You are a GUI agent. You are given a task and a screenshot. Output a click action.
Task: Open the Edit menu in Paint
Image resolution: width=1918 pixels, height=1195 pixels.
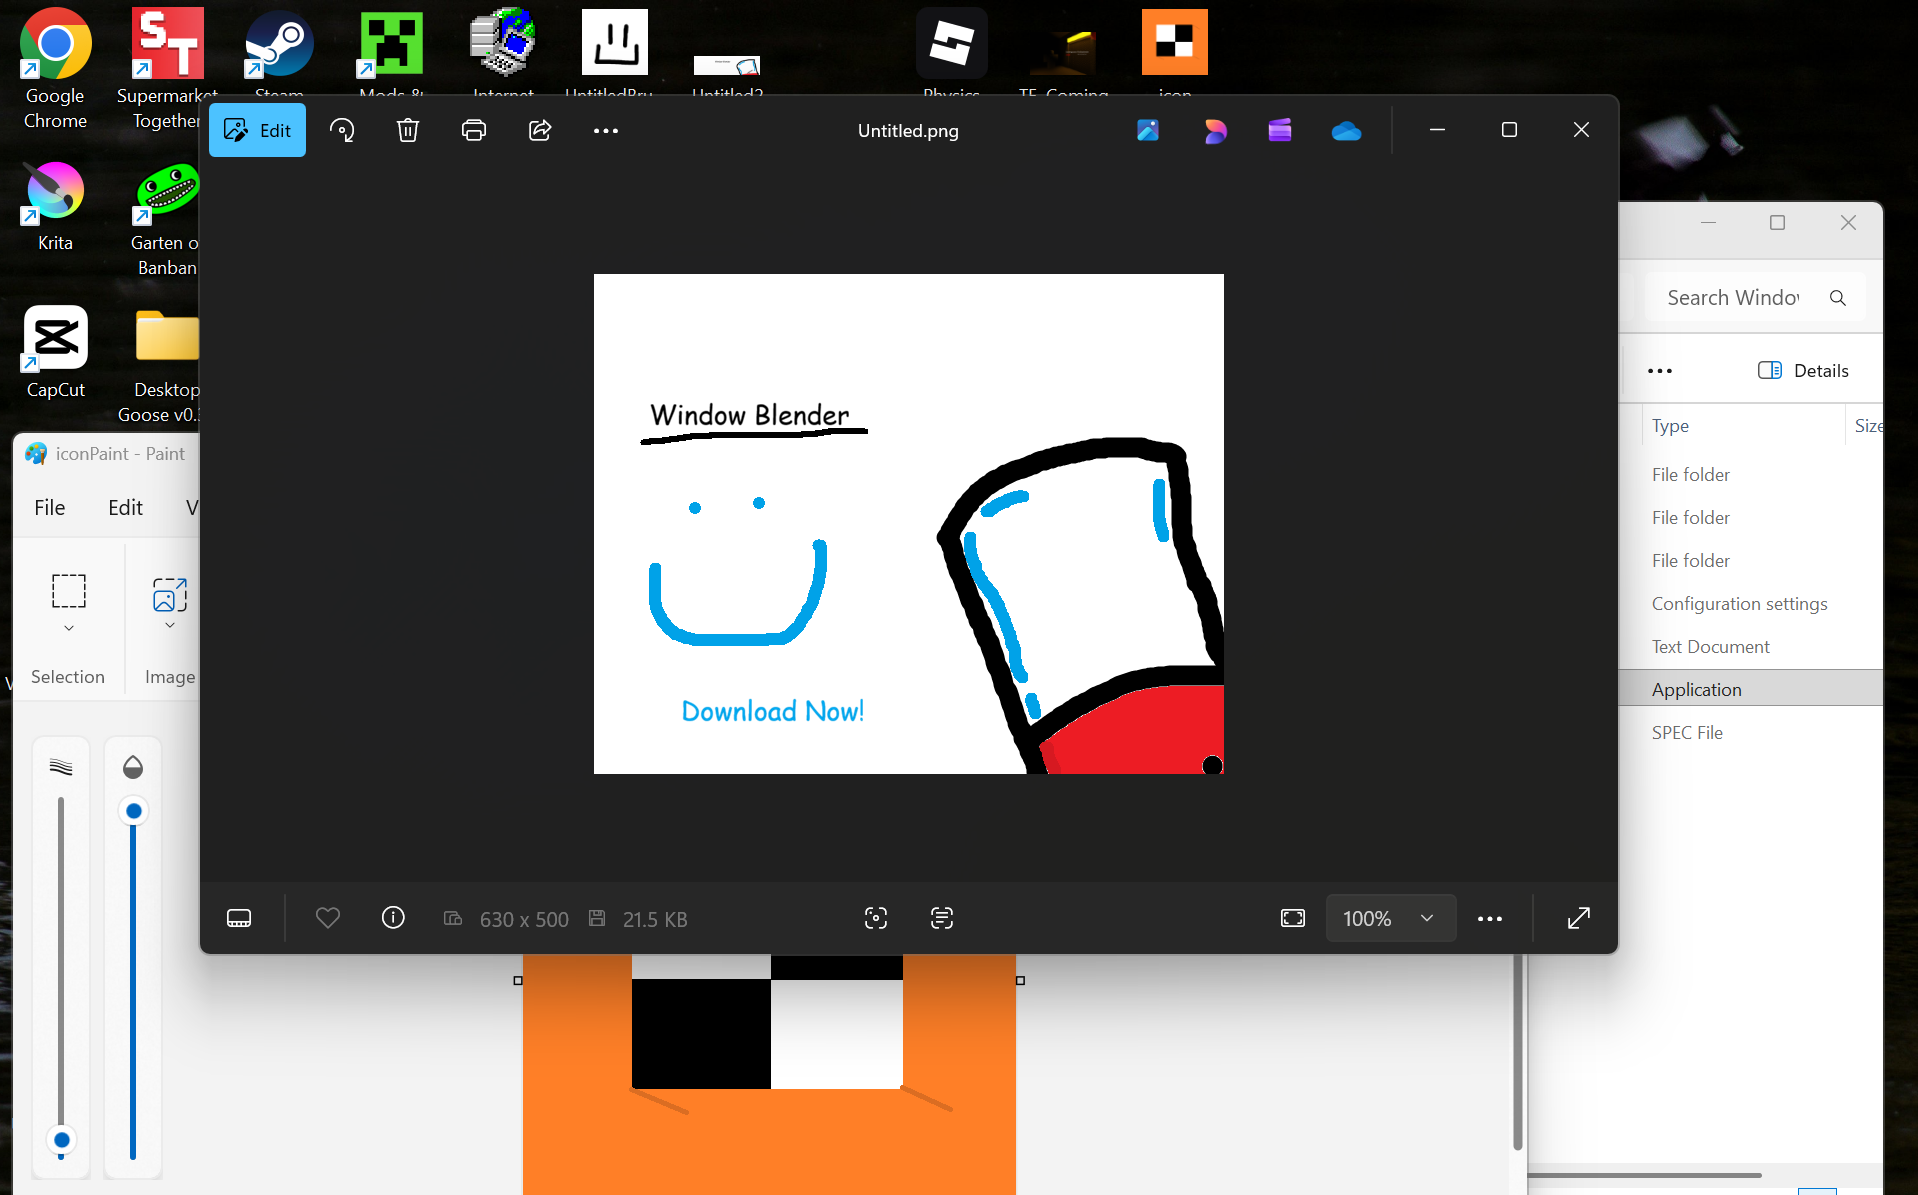pyautogui.click(x=125, y=508)
